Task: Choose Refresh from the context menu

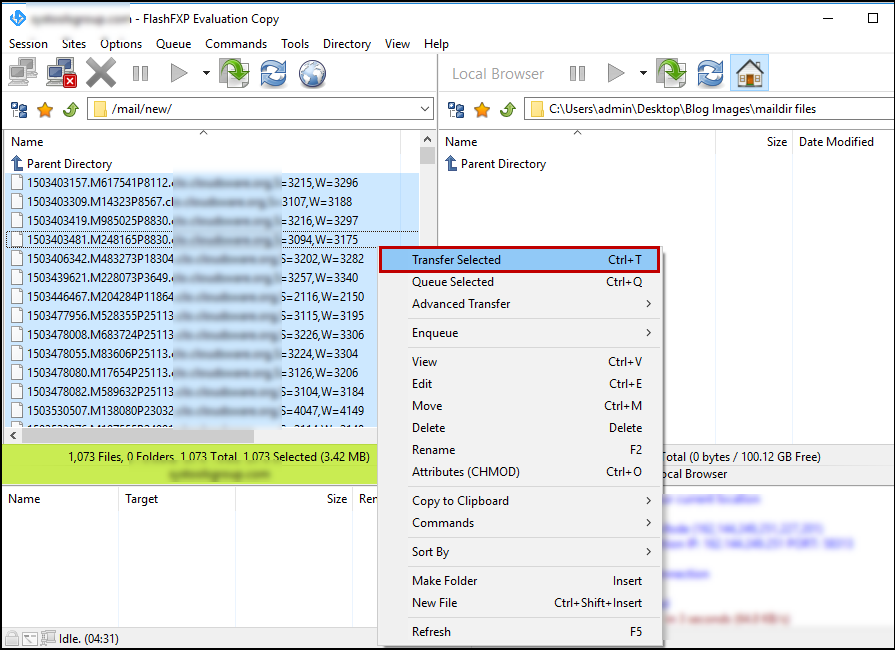Action: tap(519, 632)
